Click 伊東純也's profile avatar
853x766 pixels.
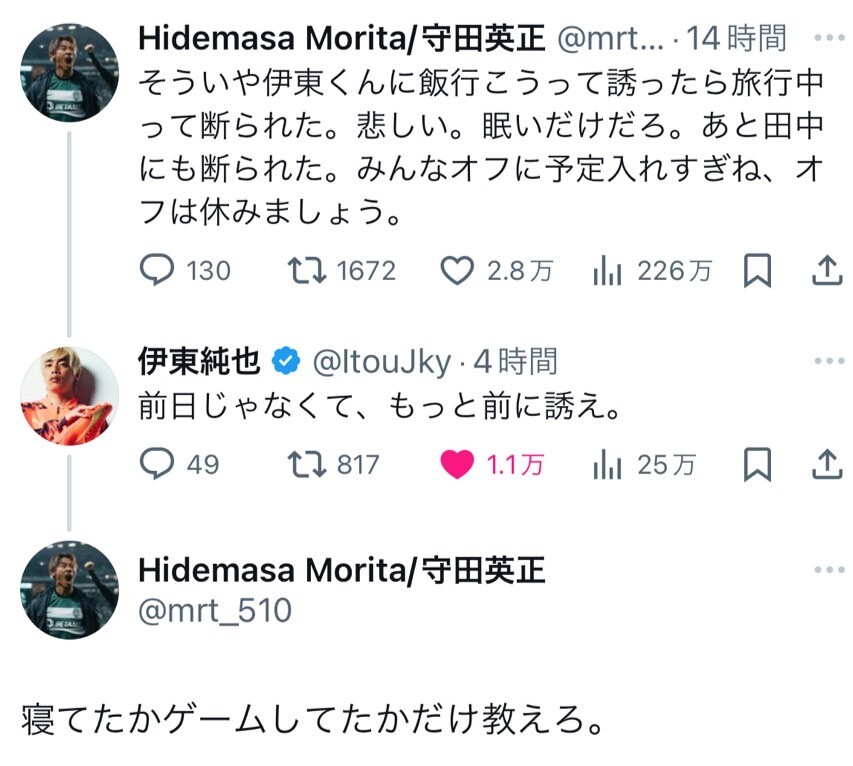(x=69, y=396)
